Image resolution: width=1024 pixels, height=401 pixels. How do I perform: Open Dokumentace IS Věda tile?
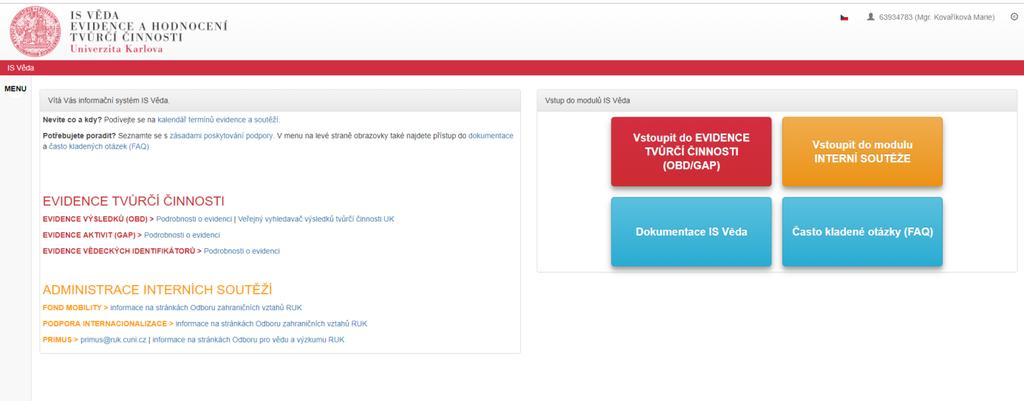(x=691, y=232)
